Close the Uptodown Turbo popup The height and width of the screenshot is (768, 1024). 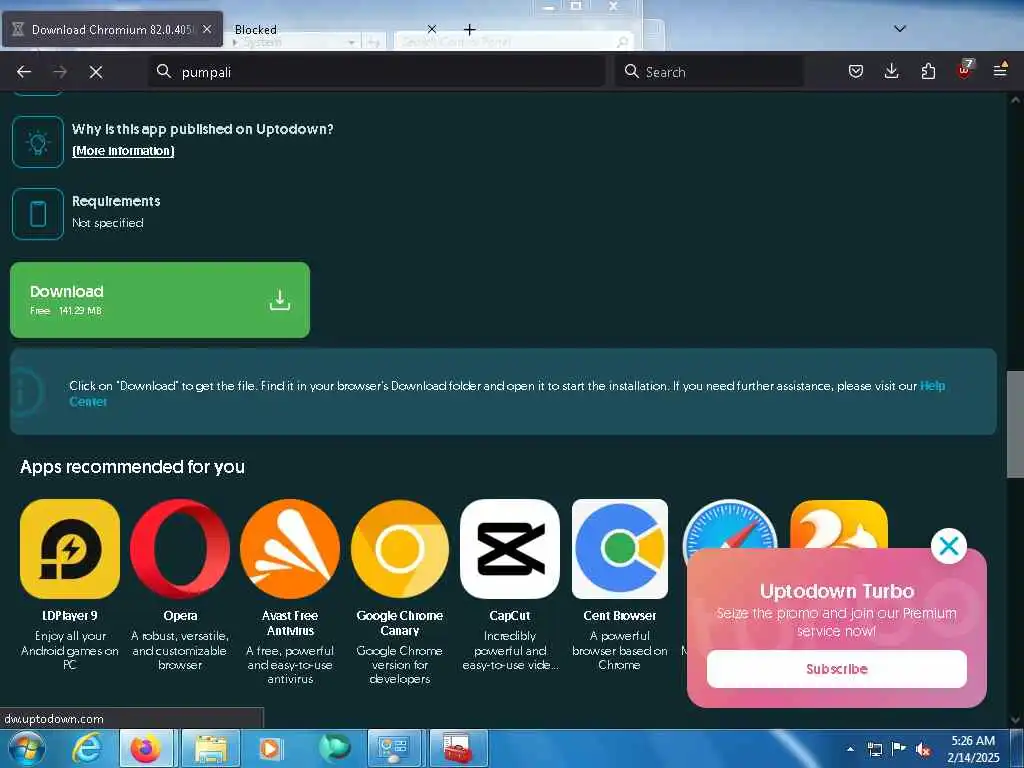tap(948, 546)
